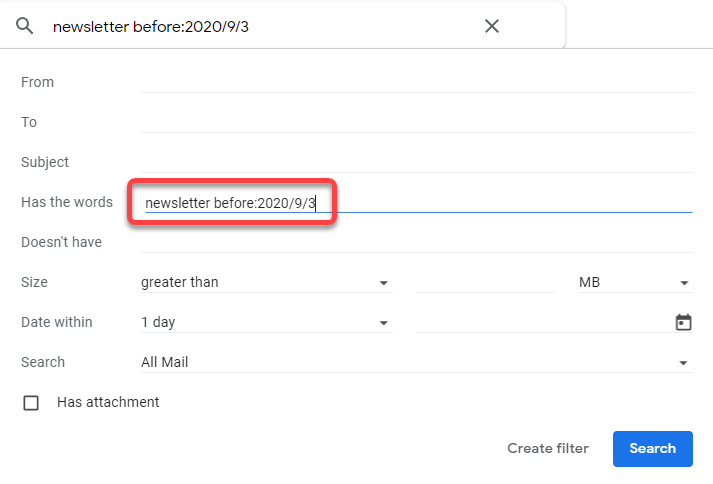The width and height of the screenshot is (713, 484).
Task: Click the top search query box
Action: point(260,26)
